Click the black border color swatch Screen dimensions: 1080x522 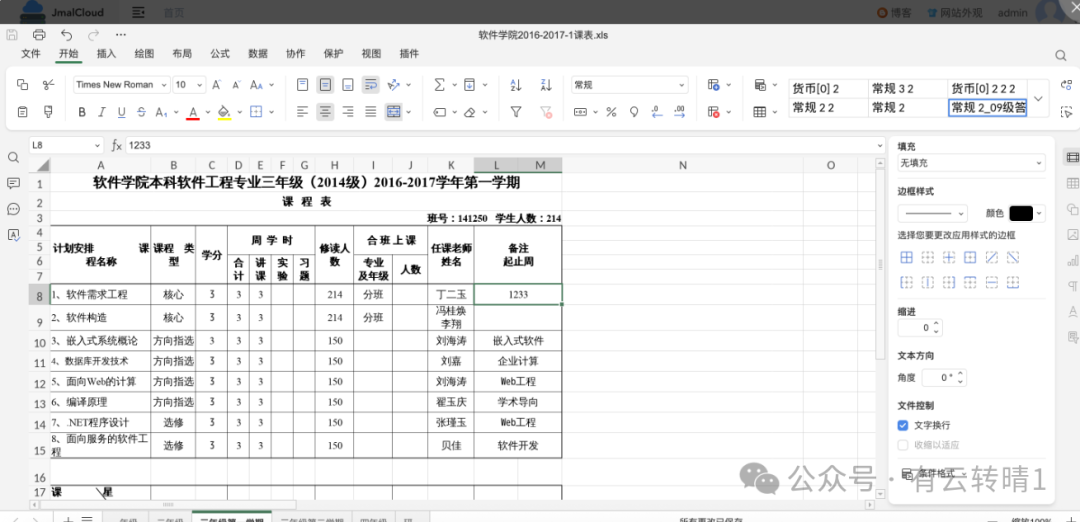click(x=1021, y=213)
